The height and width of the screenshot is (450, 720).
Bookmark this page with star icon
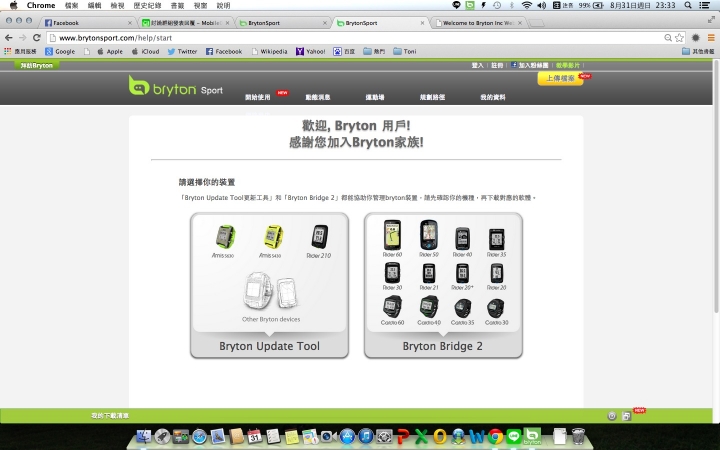coord(680,38)
